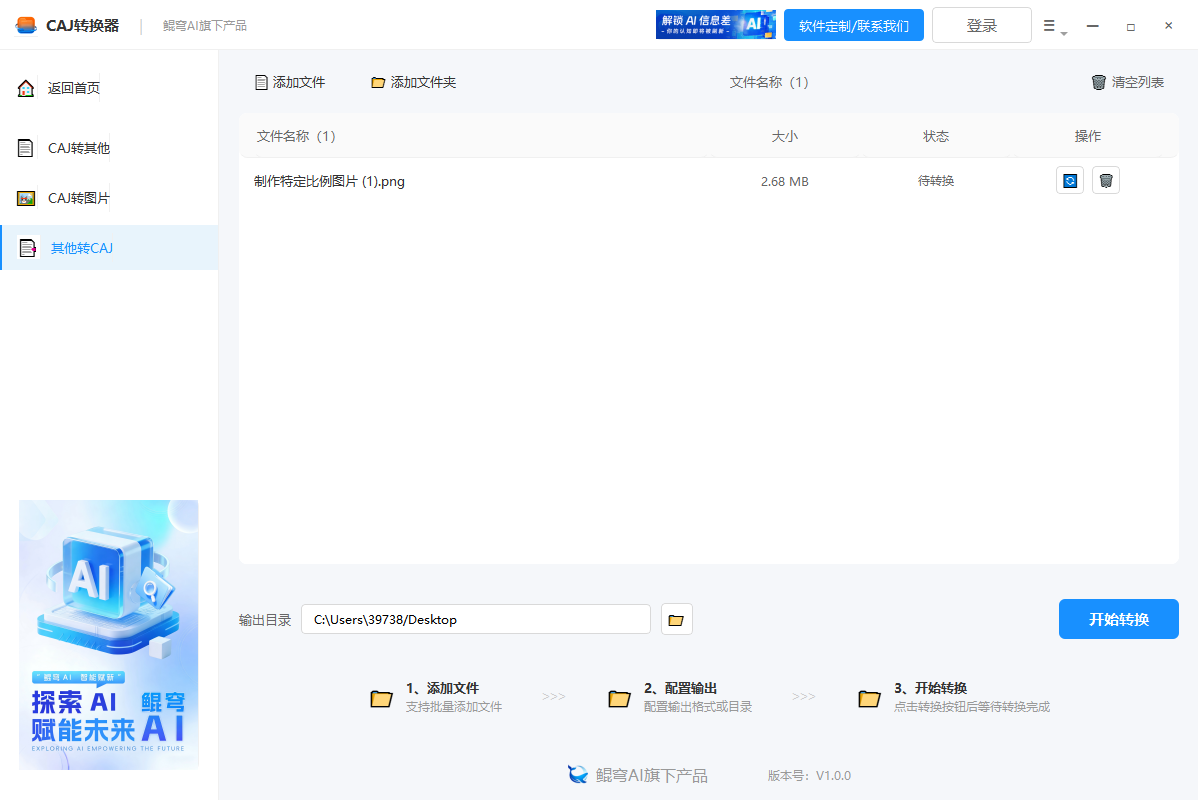1198x800 pixels.
Task: Click the 清空列表 trash icon
Action: [1097, 82]
